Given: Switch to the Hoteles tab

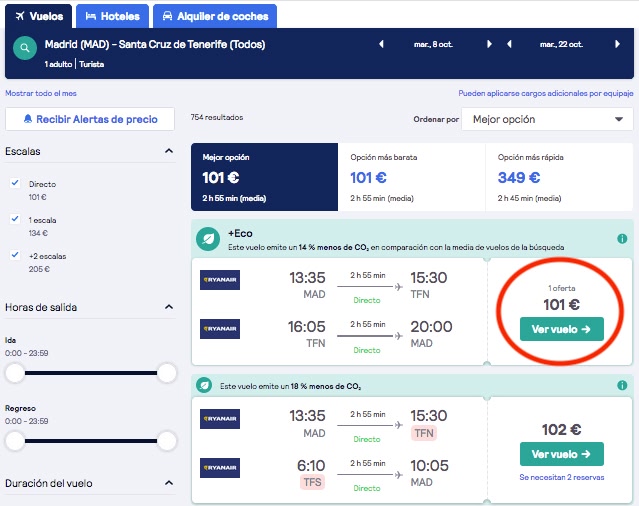Looking at the screenshot, I should click(x=112, y=16).
